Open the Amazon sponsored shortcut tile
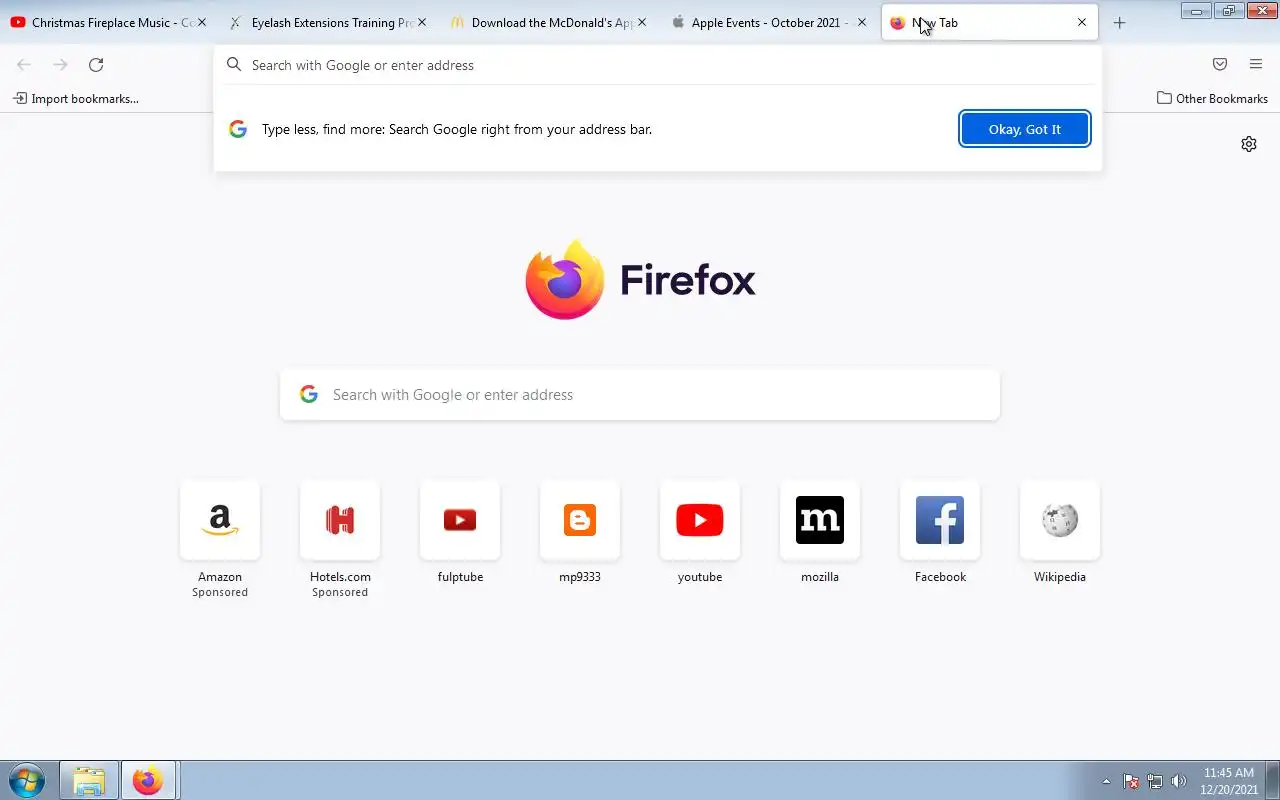 [220, 520]
